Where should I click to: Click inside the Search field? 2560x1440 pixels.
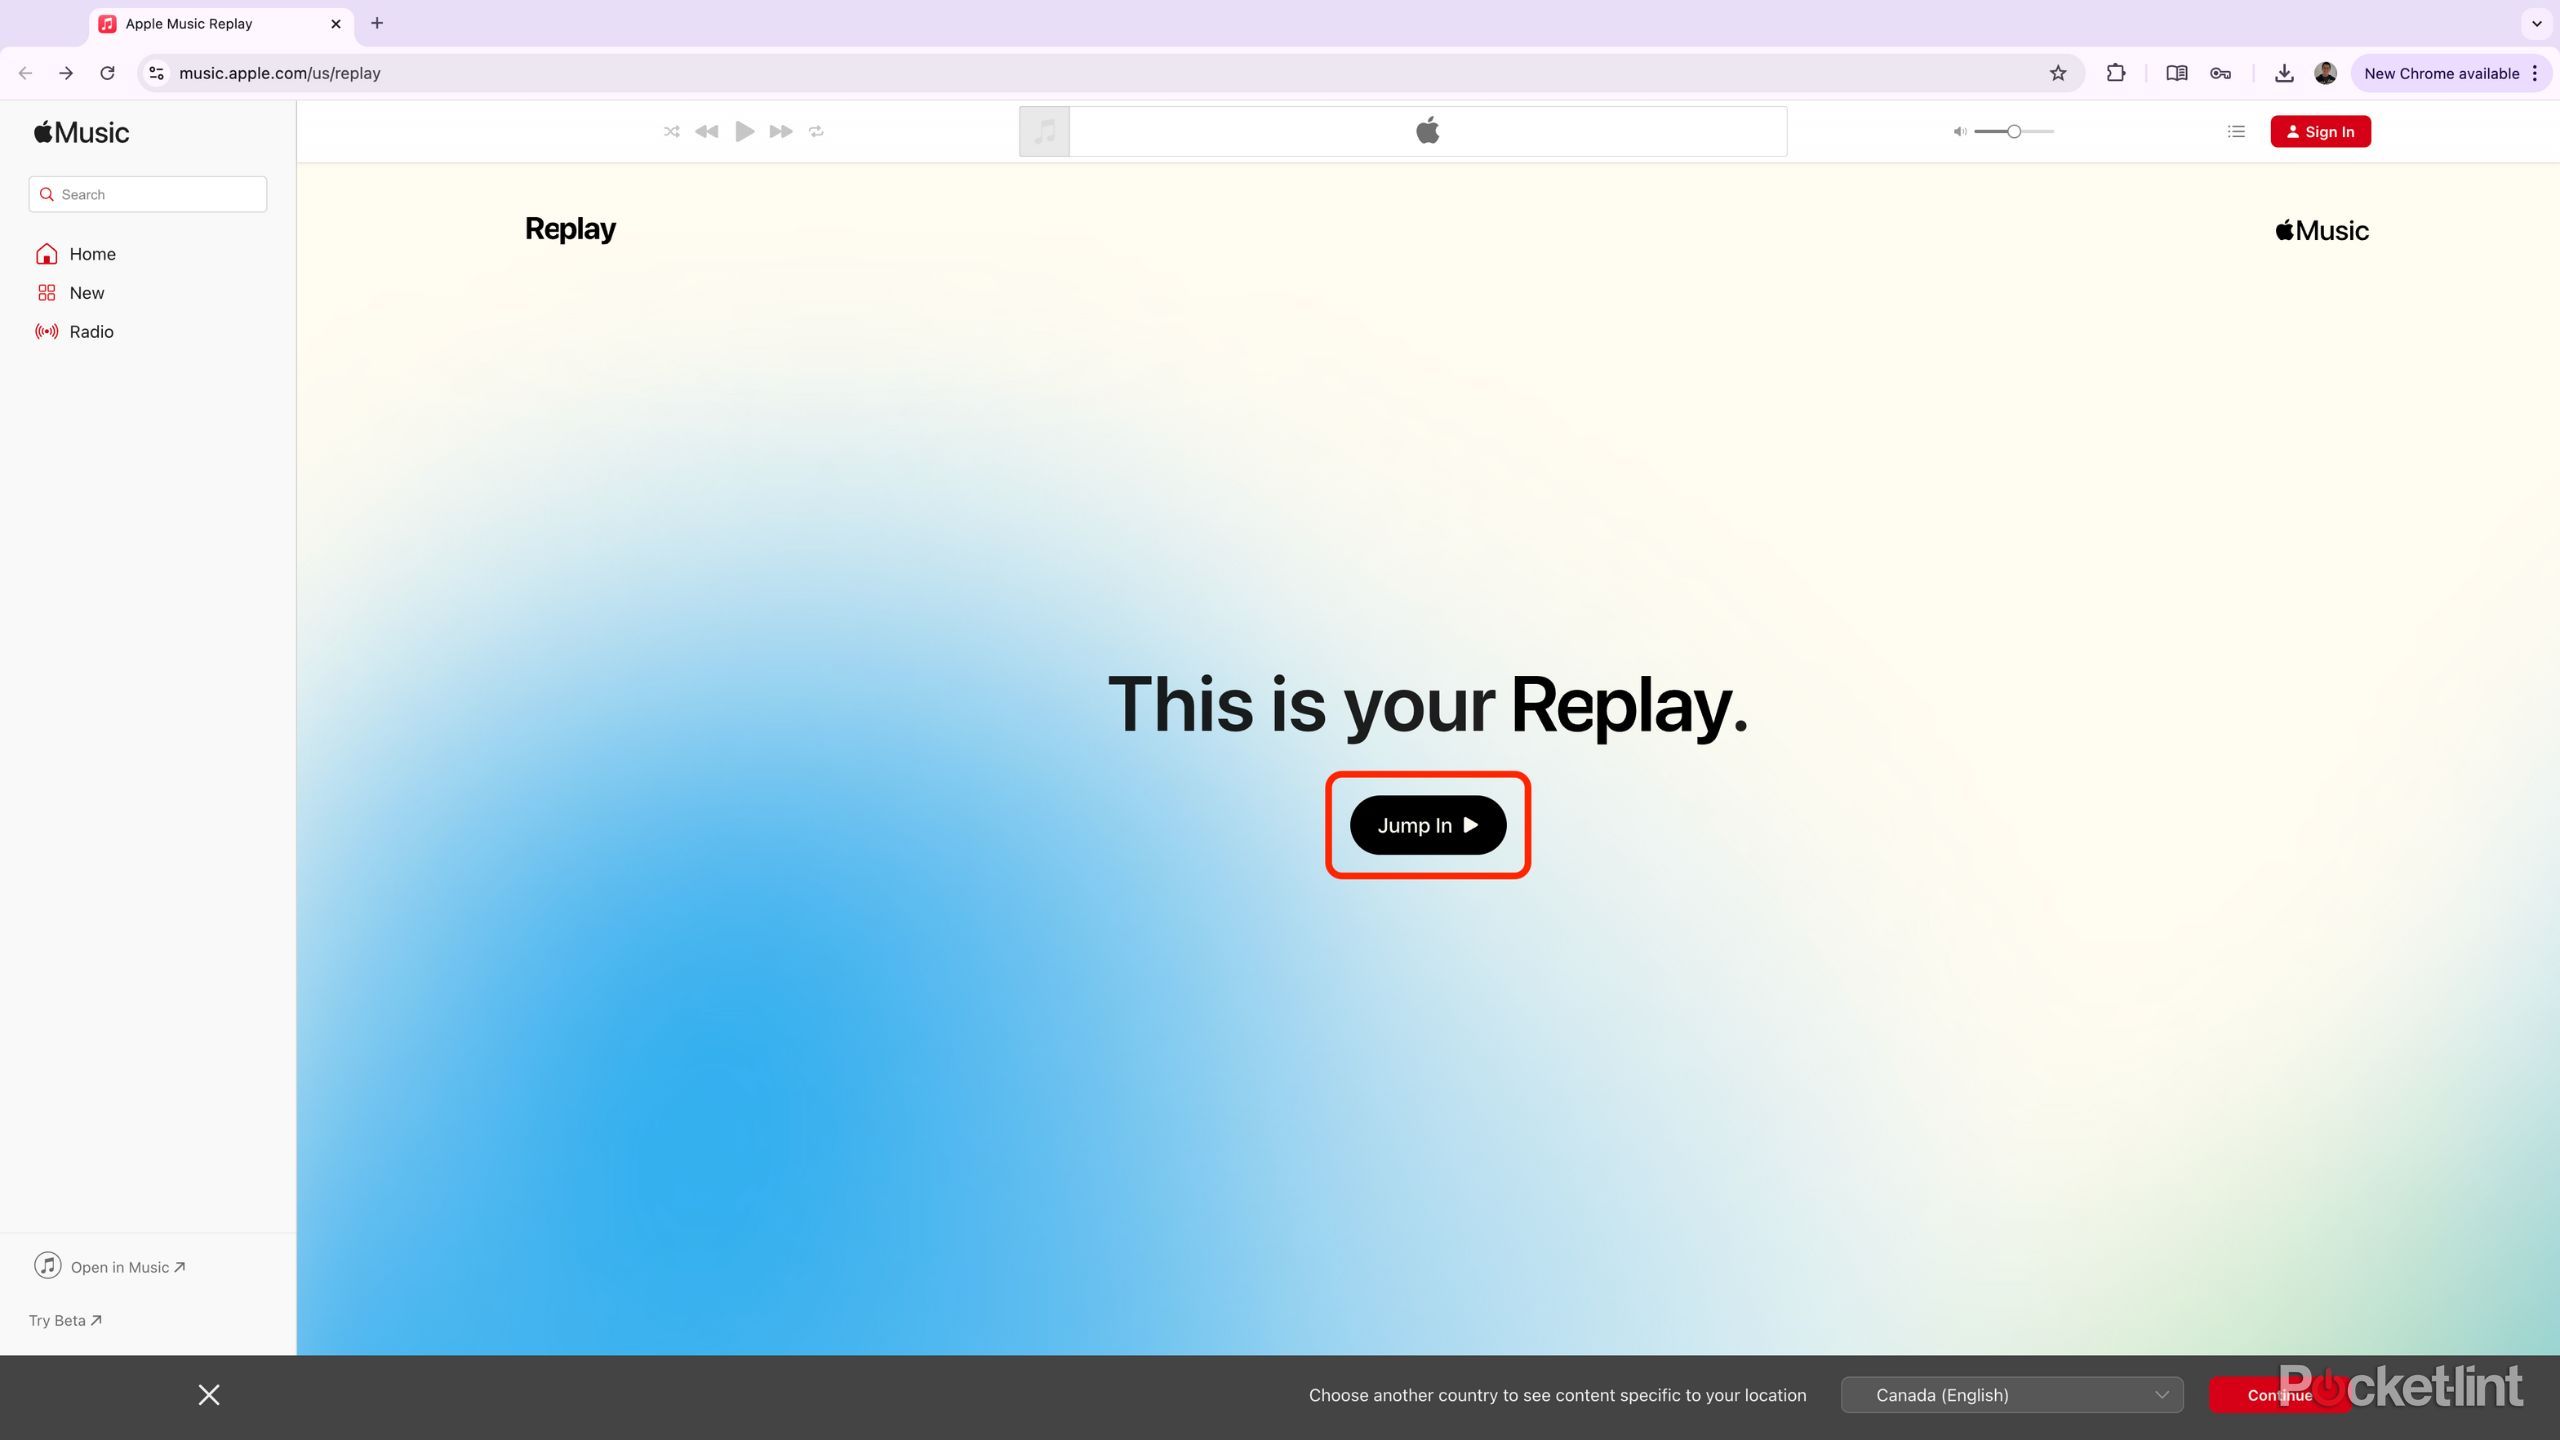pos(147,193)
